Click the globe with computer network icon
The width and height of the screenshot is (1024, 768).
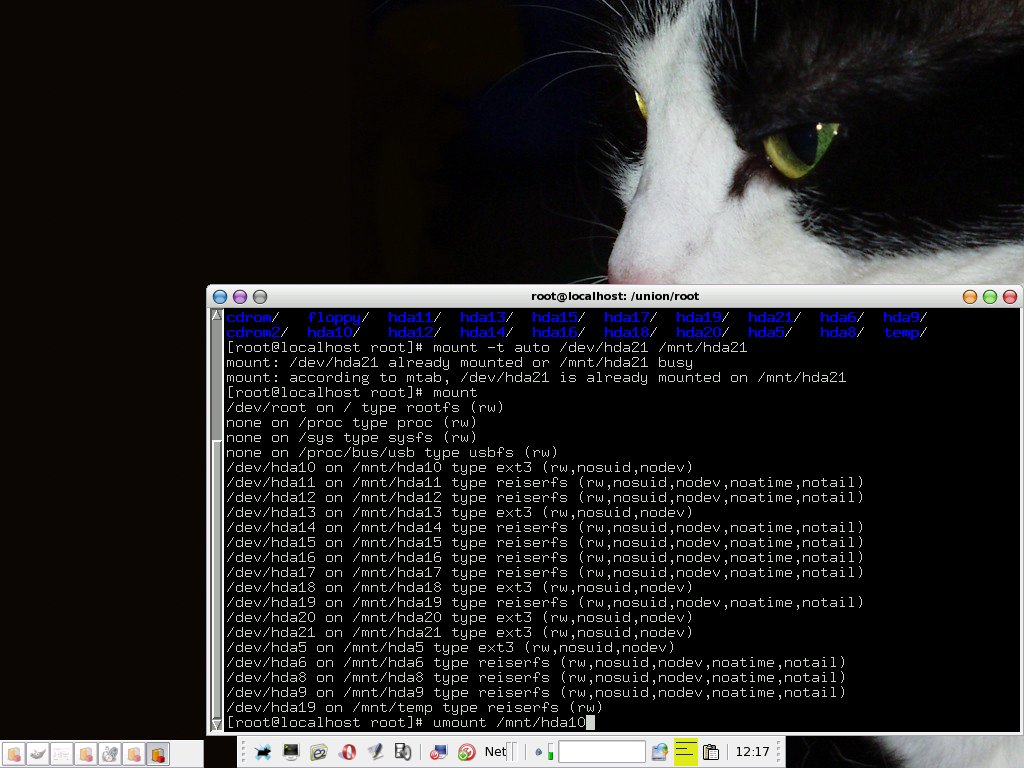(660, 752)
